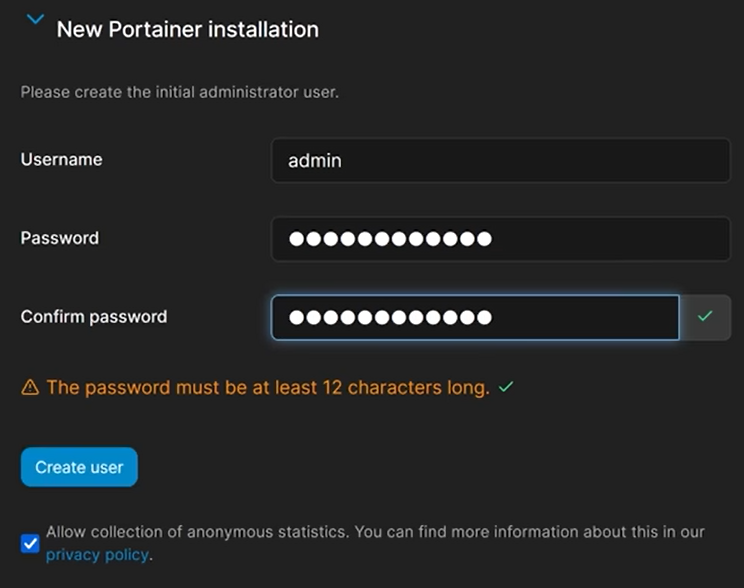
Task: Disable anonymous statistics collection checkbox
Action: click(30, 544)
